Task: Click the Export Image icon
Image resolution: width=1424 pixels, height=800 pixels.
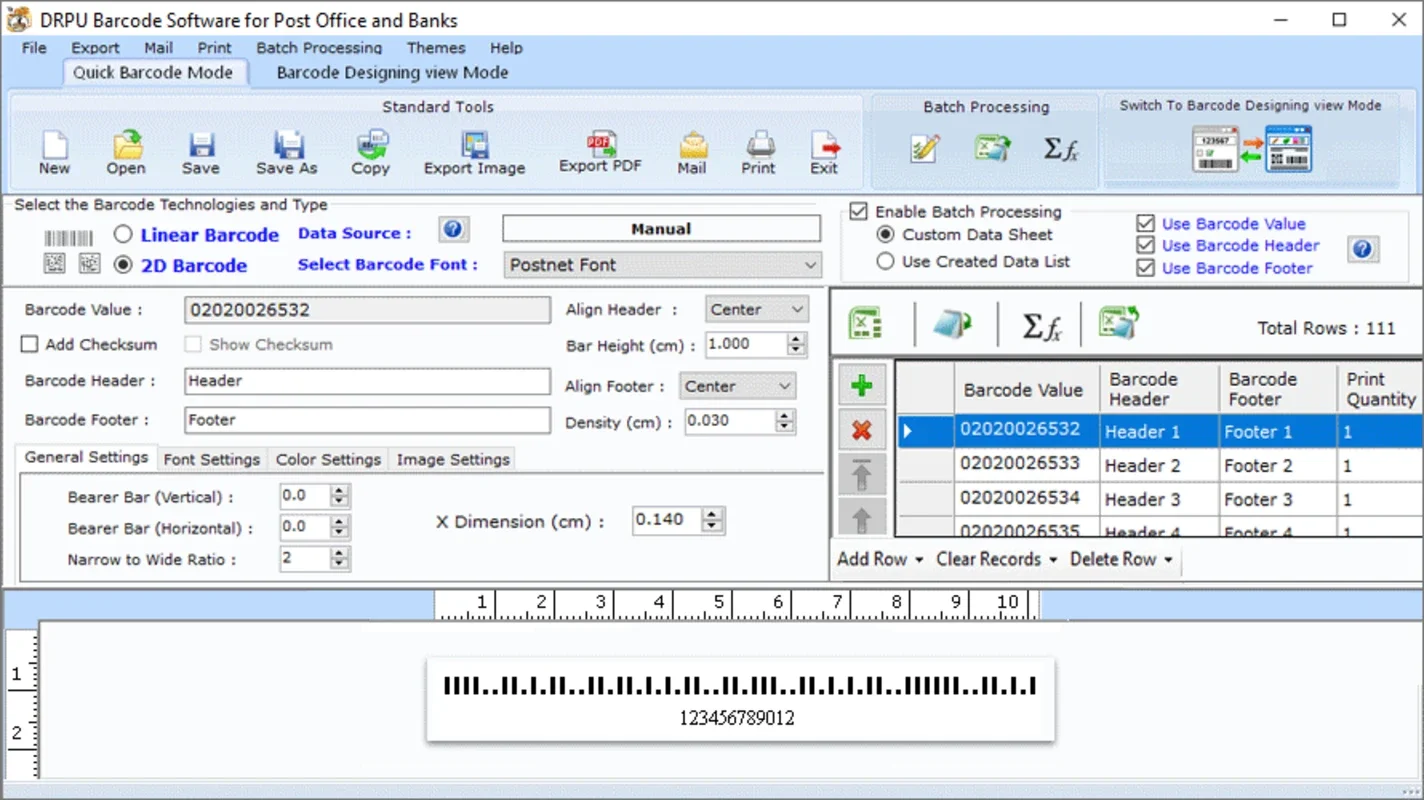Action: (x=474, y=145)
